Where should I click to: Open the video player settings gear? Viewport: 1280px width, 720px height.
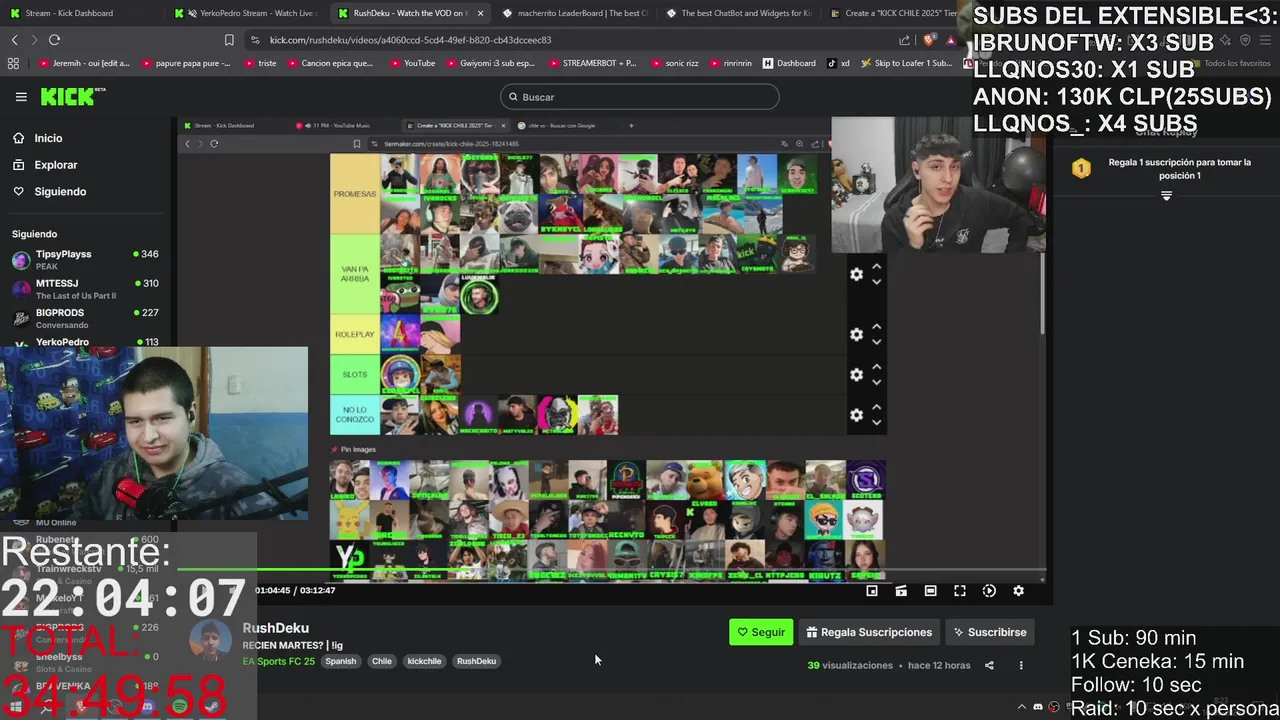coord(1018,591)
